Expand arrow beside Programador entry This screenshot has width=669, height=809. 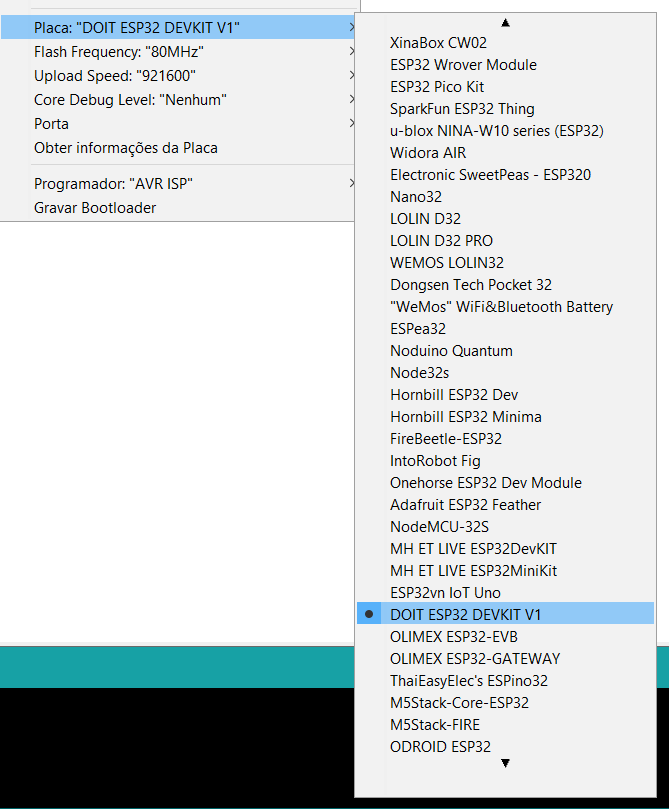(351, 183)
